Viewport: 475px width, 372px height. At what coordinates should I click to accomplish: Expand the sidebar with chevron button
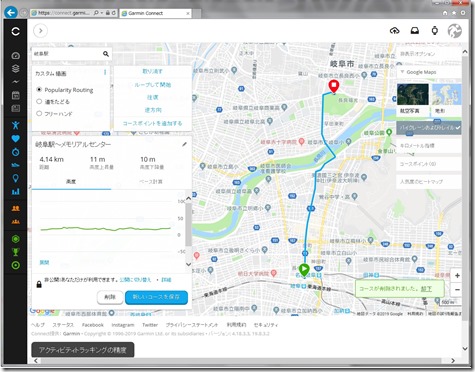click(40, 31)
